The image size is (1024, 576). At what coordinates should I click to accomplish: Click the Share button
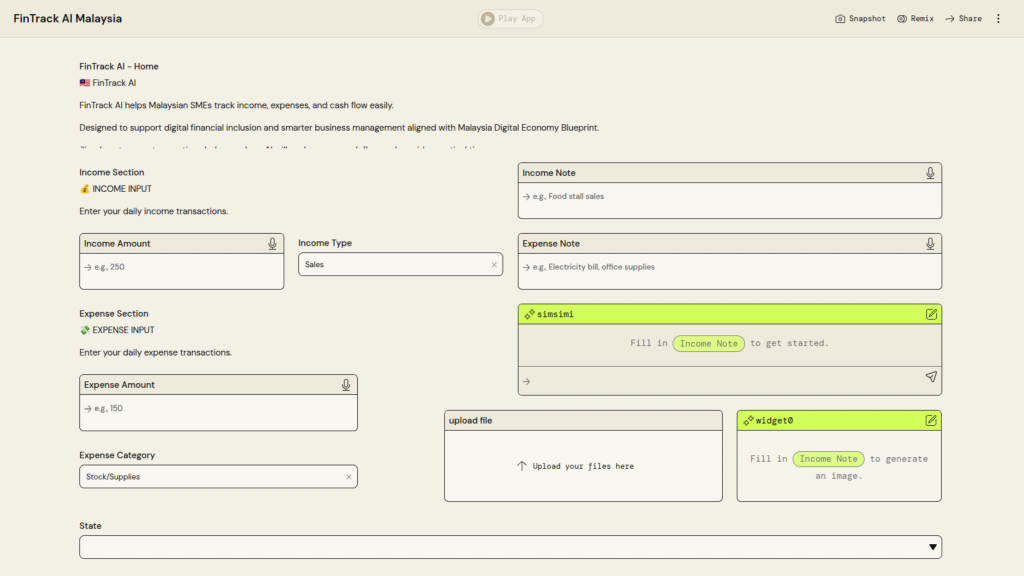tap(963, 19)
